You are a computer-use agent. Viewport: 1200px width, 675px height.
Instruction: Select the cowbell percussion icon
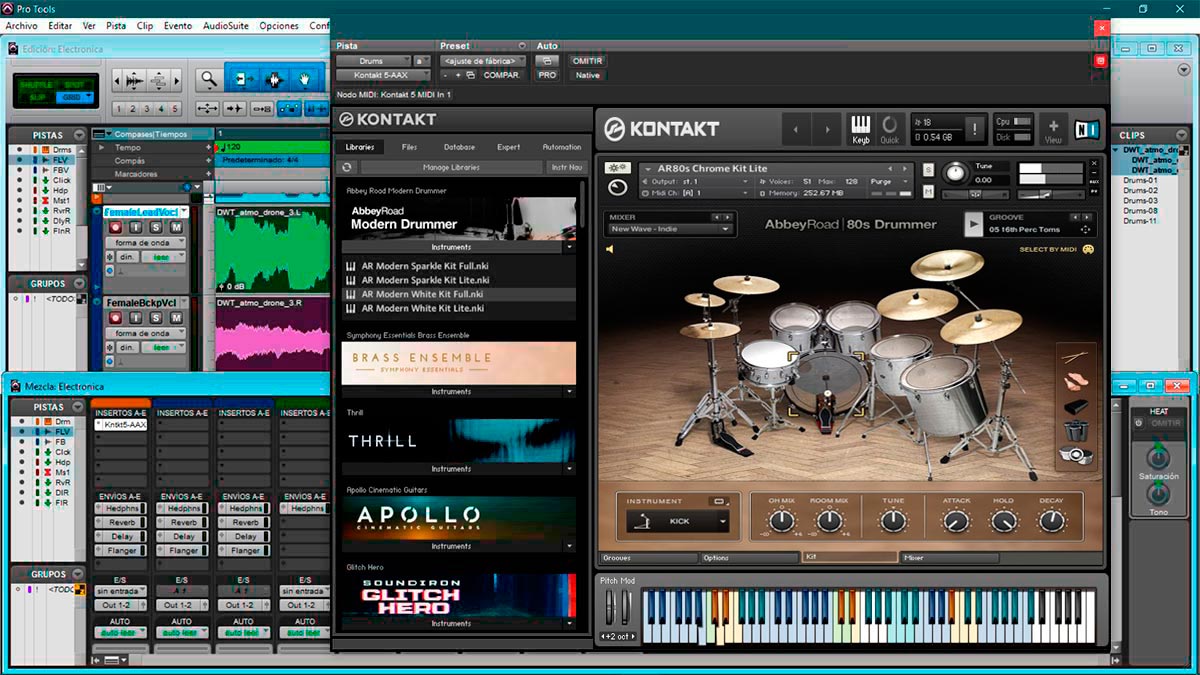point(1076,406)
